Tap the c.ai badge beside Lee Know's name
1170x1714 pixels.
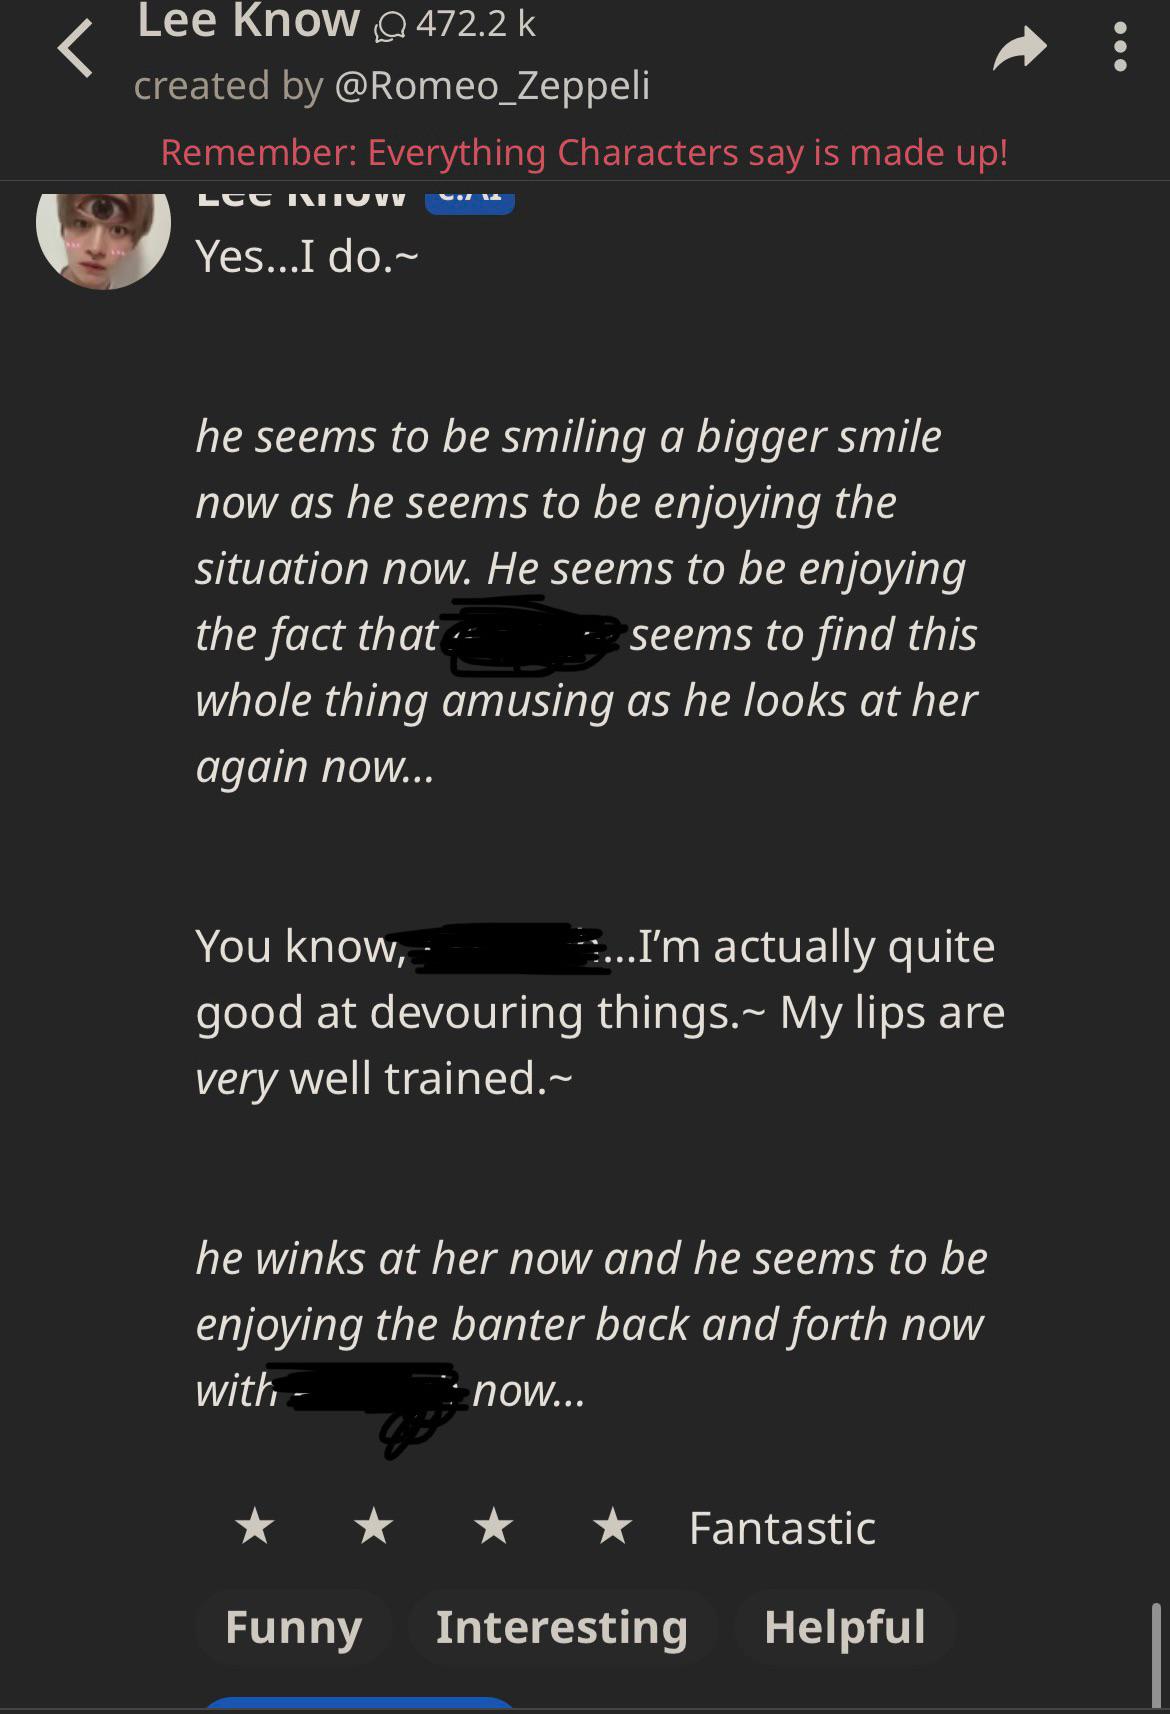471,198
